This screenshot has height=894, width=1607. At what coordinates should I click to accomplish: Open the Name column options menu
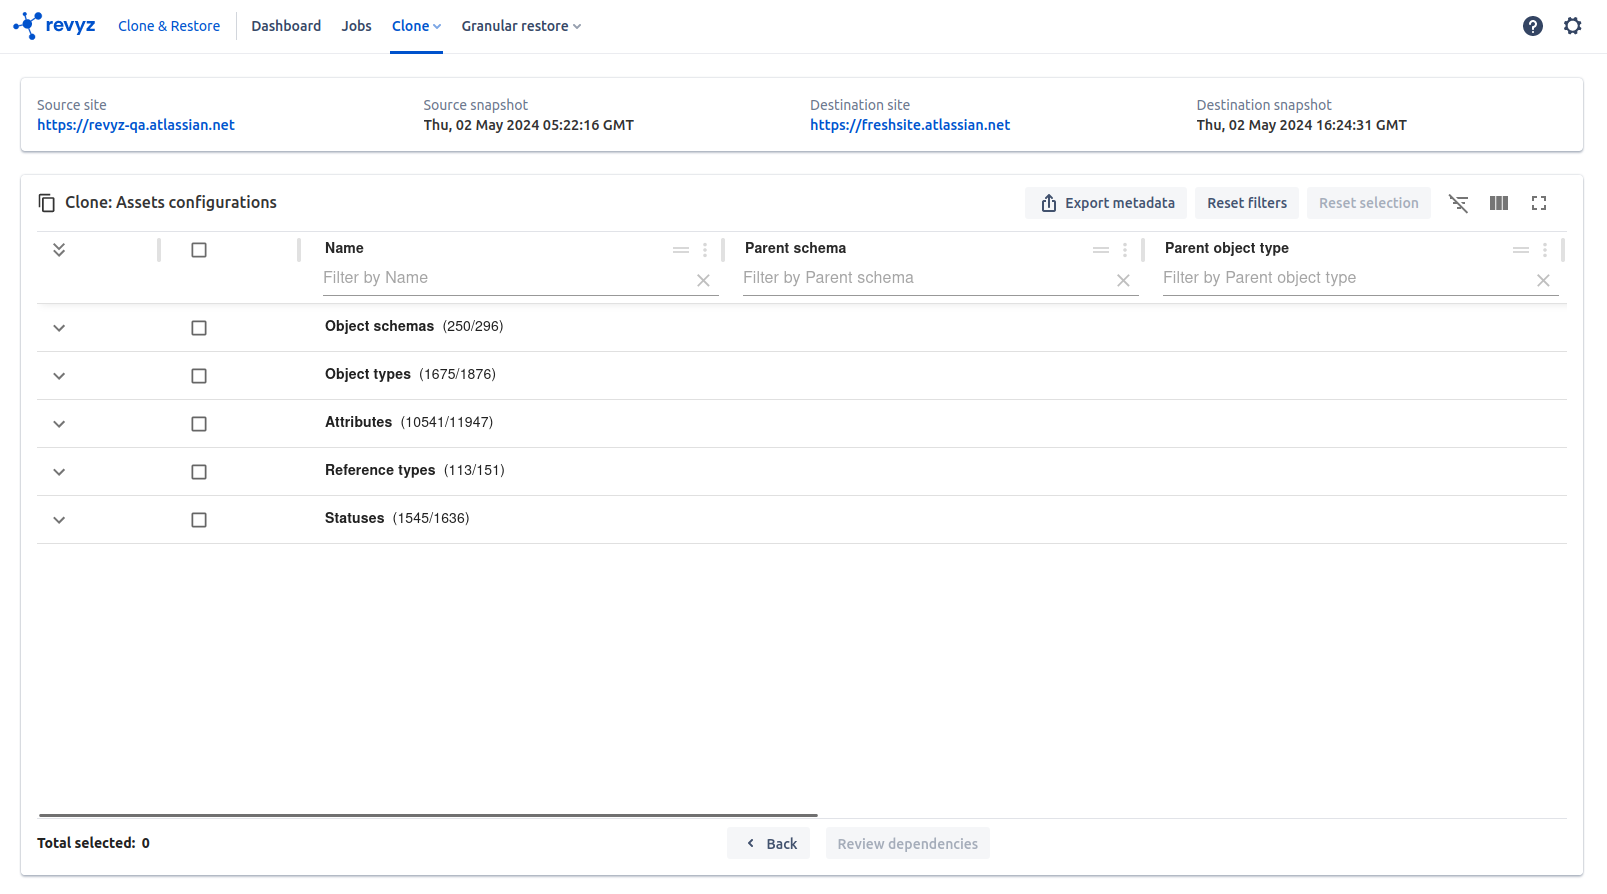705,250
